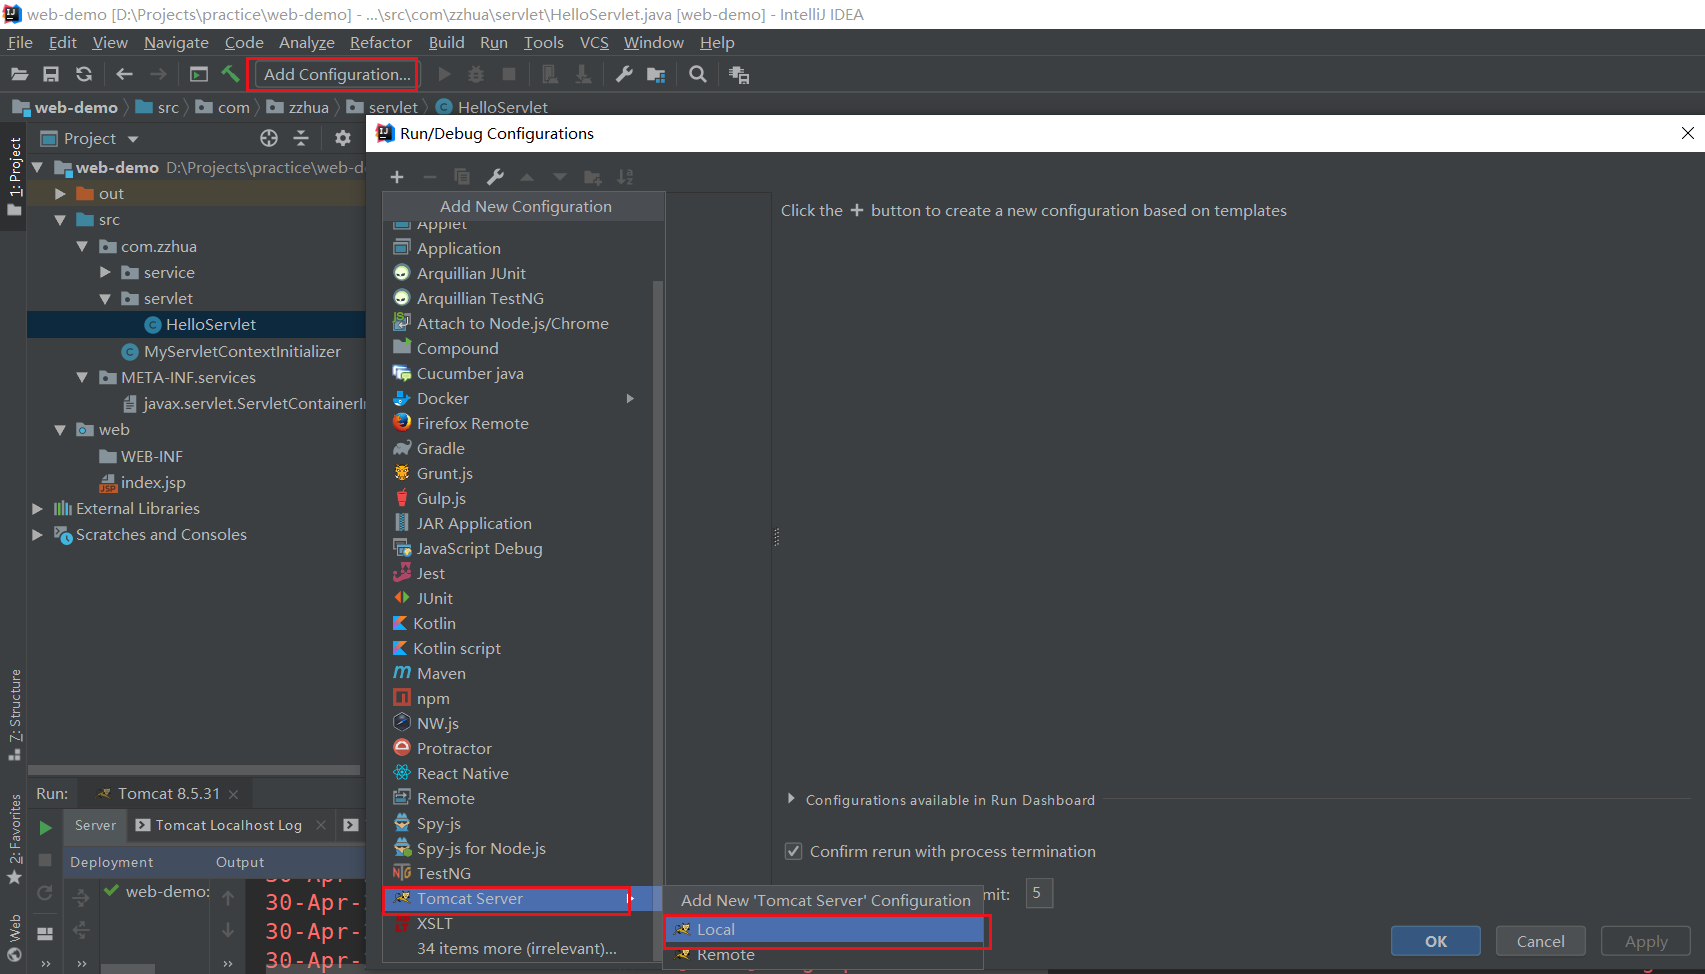1705x974 pixels.
Task: Expand External Libraries node
Action: pos(37,508)
